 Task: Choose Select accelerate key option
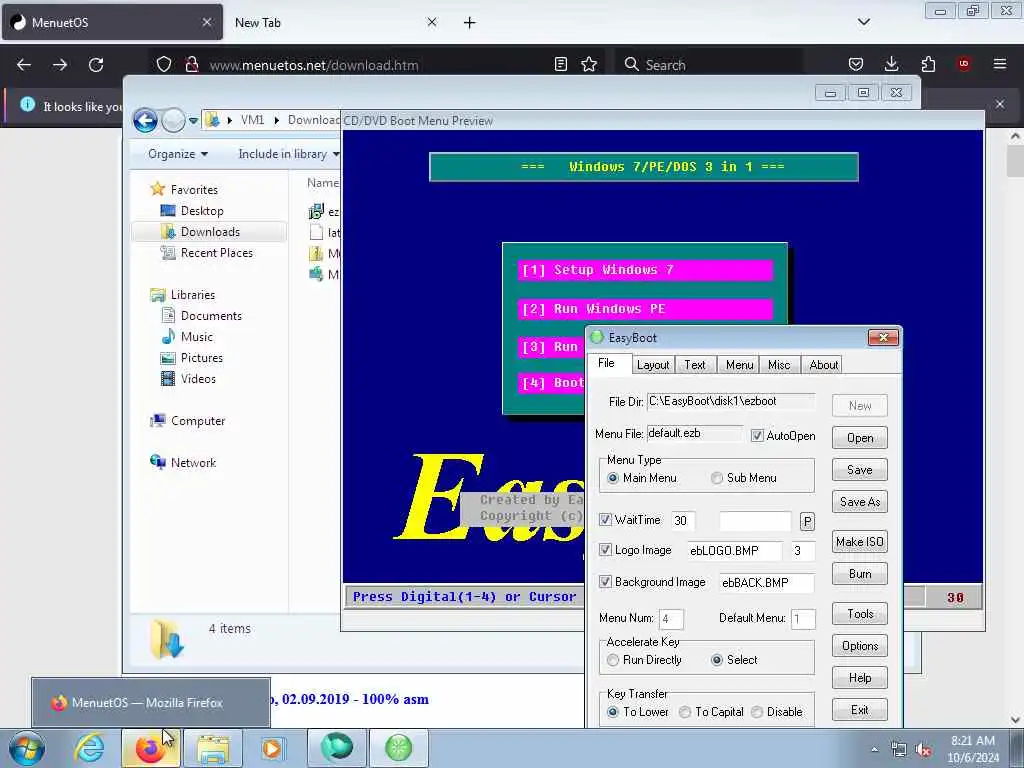(x=717, y=660)
